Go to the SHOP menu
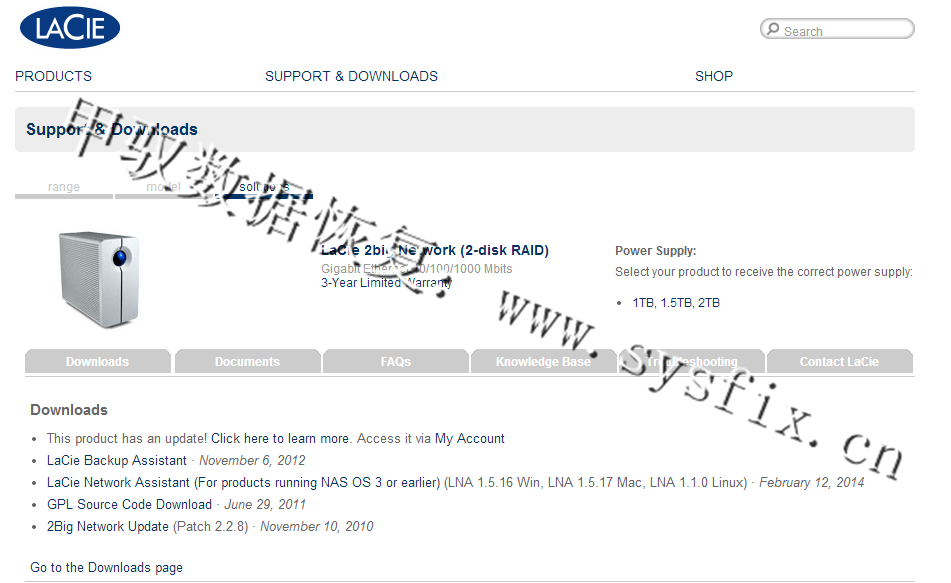 point(714,76)
